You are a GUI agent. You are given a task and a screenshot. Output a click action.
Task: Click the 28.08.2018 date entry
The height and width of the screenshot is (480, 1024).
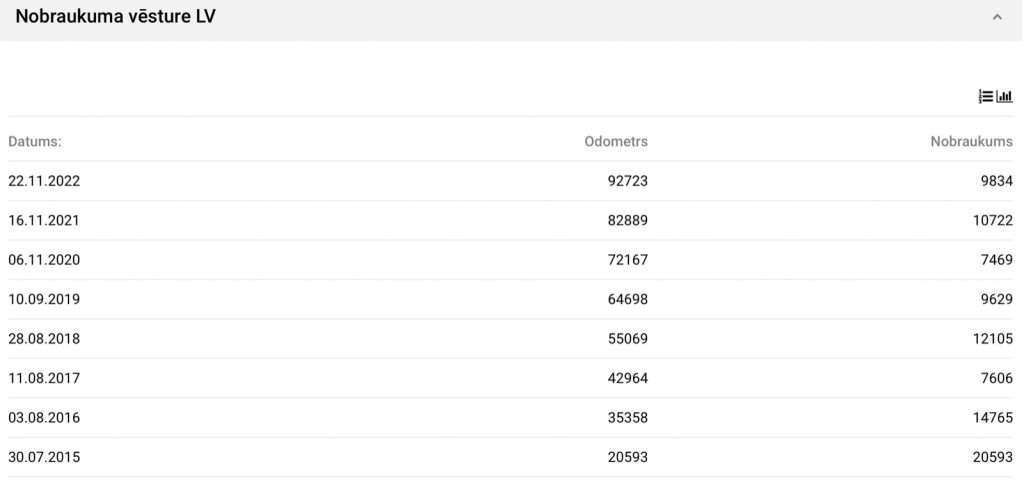(44, 339)
